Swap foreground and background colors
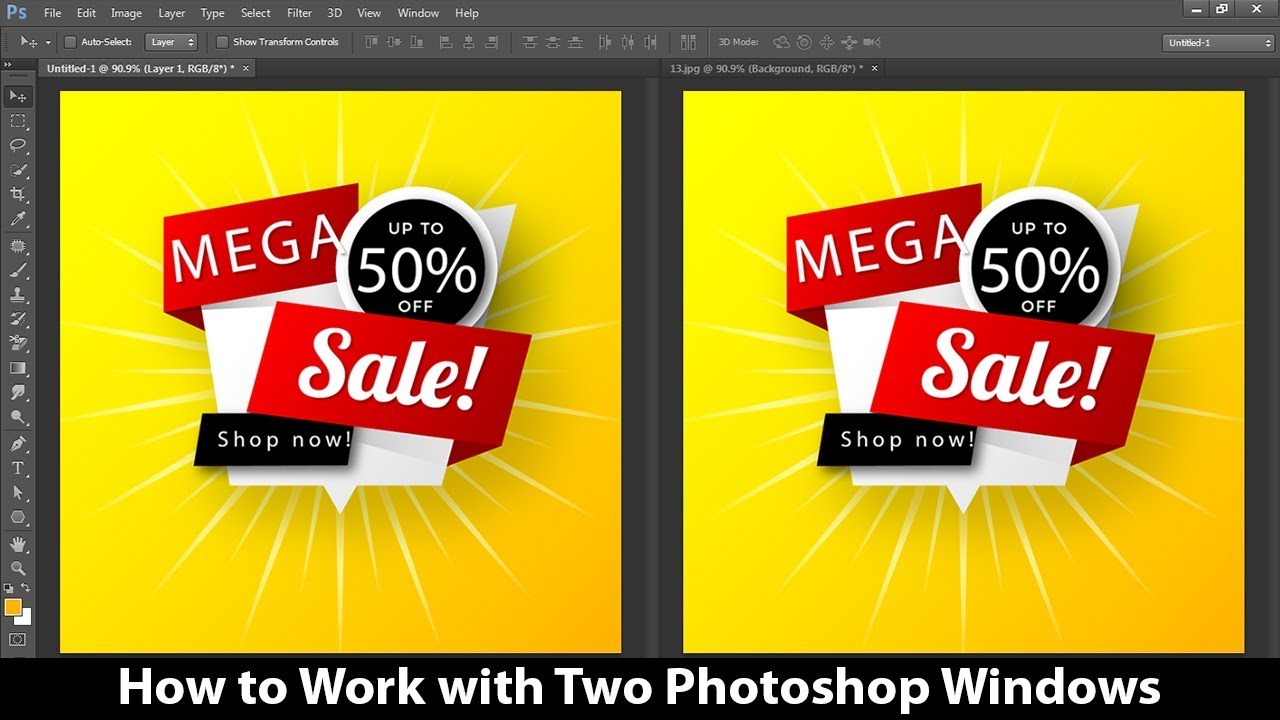Viewport: 1280px width, 720px height. 27,588
